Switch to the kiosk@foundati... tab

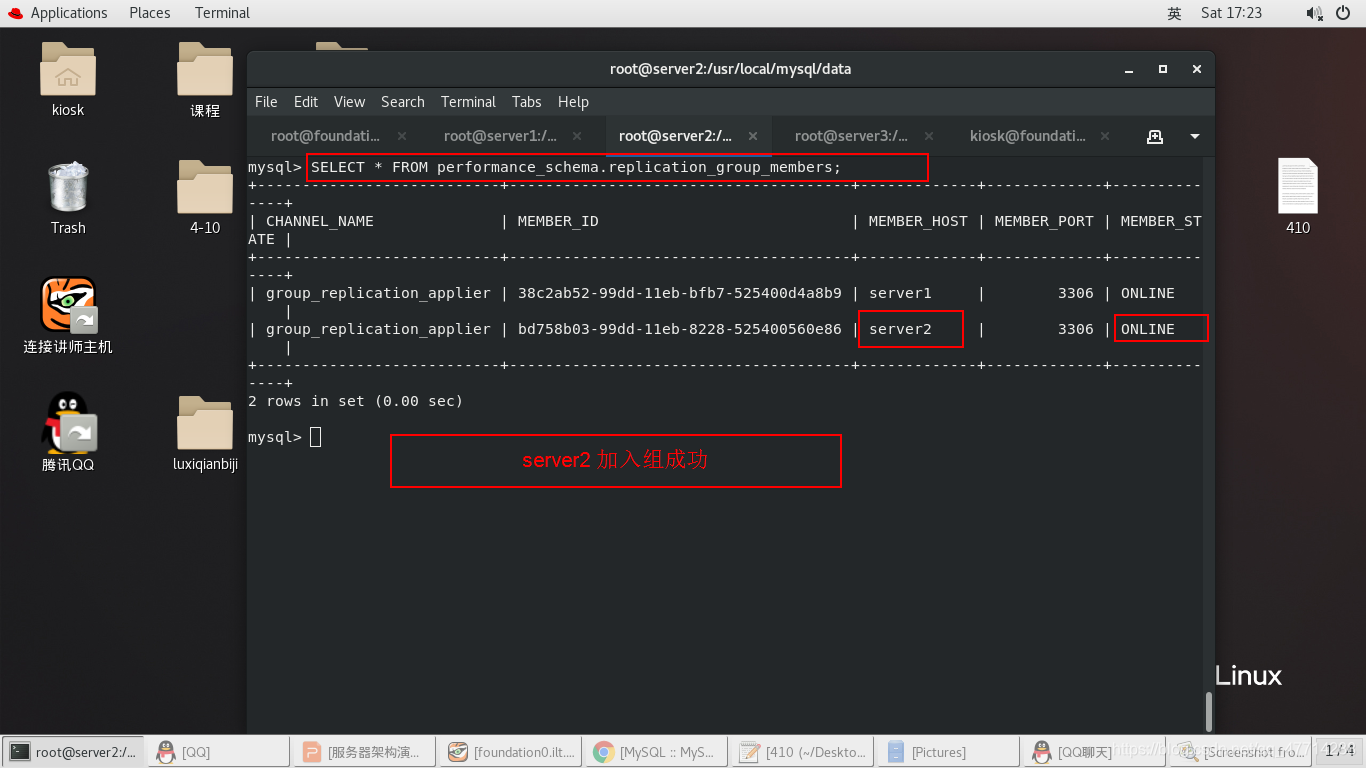tap(1027, 136)
